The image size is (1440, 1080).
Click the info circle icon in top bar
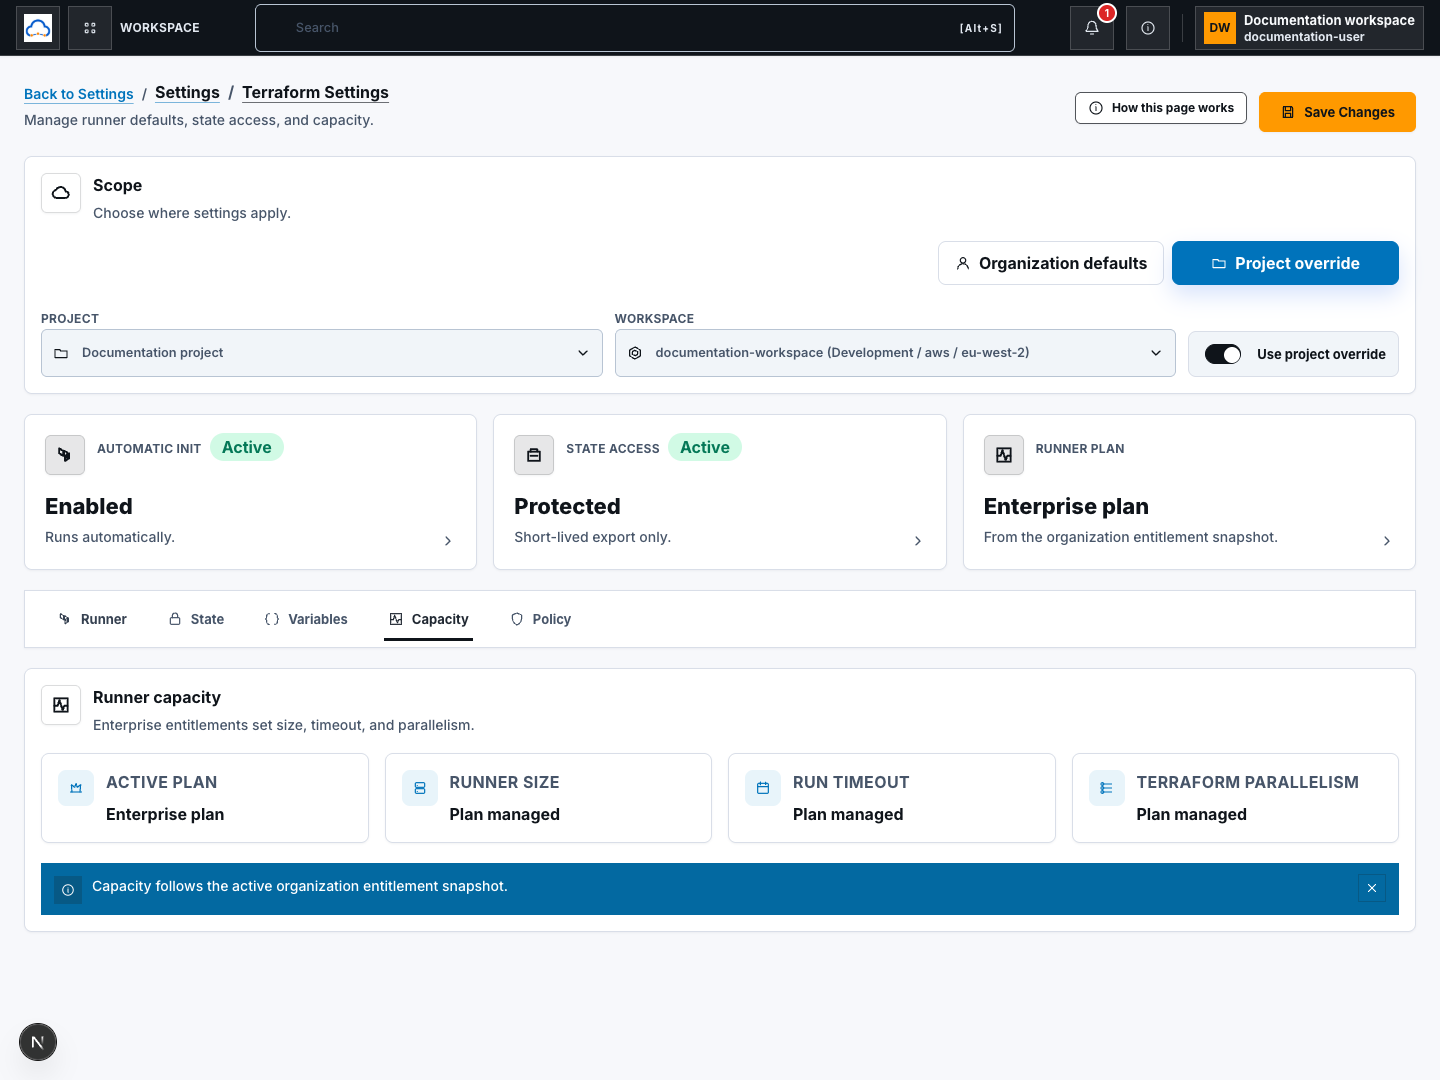point(1148,28)
